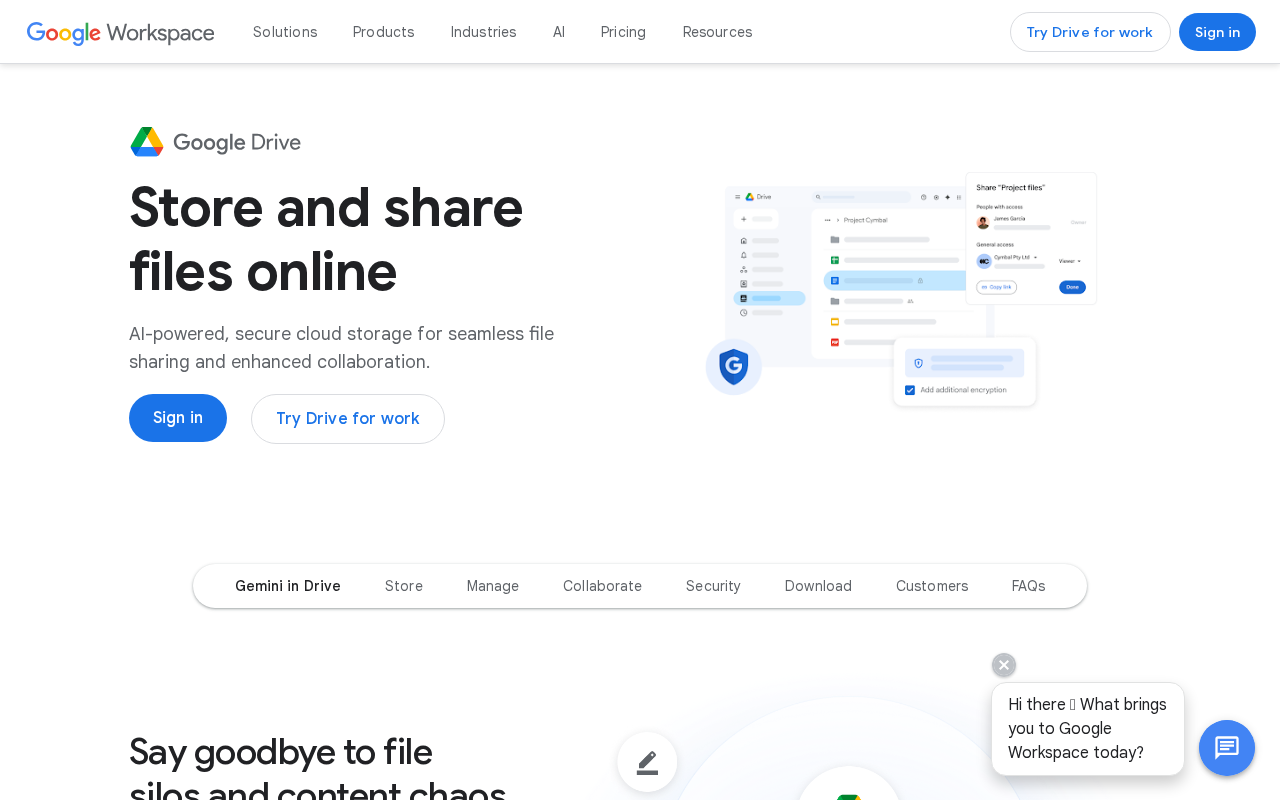
Task: Select the Store section tab
Action: (x=404, y=586)
